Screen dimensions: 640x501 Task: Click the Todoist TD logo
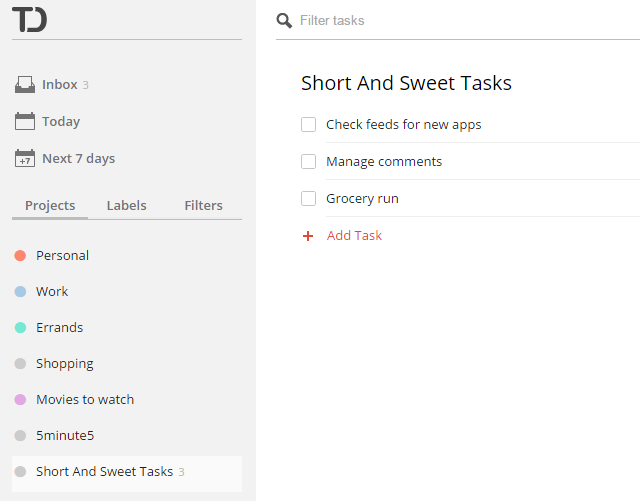(29, 20)
